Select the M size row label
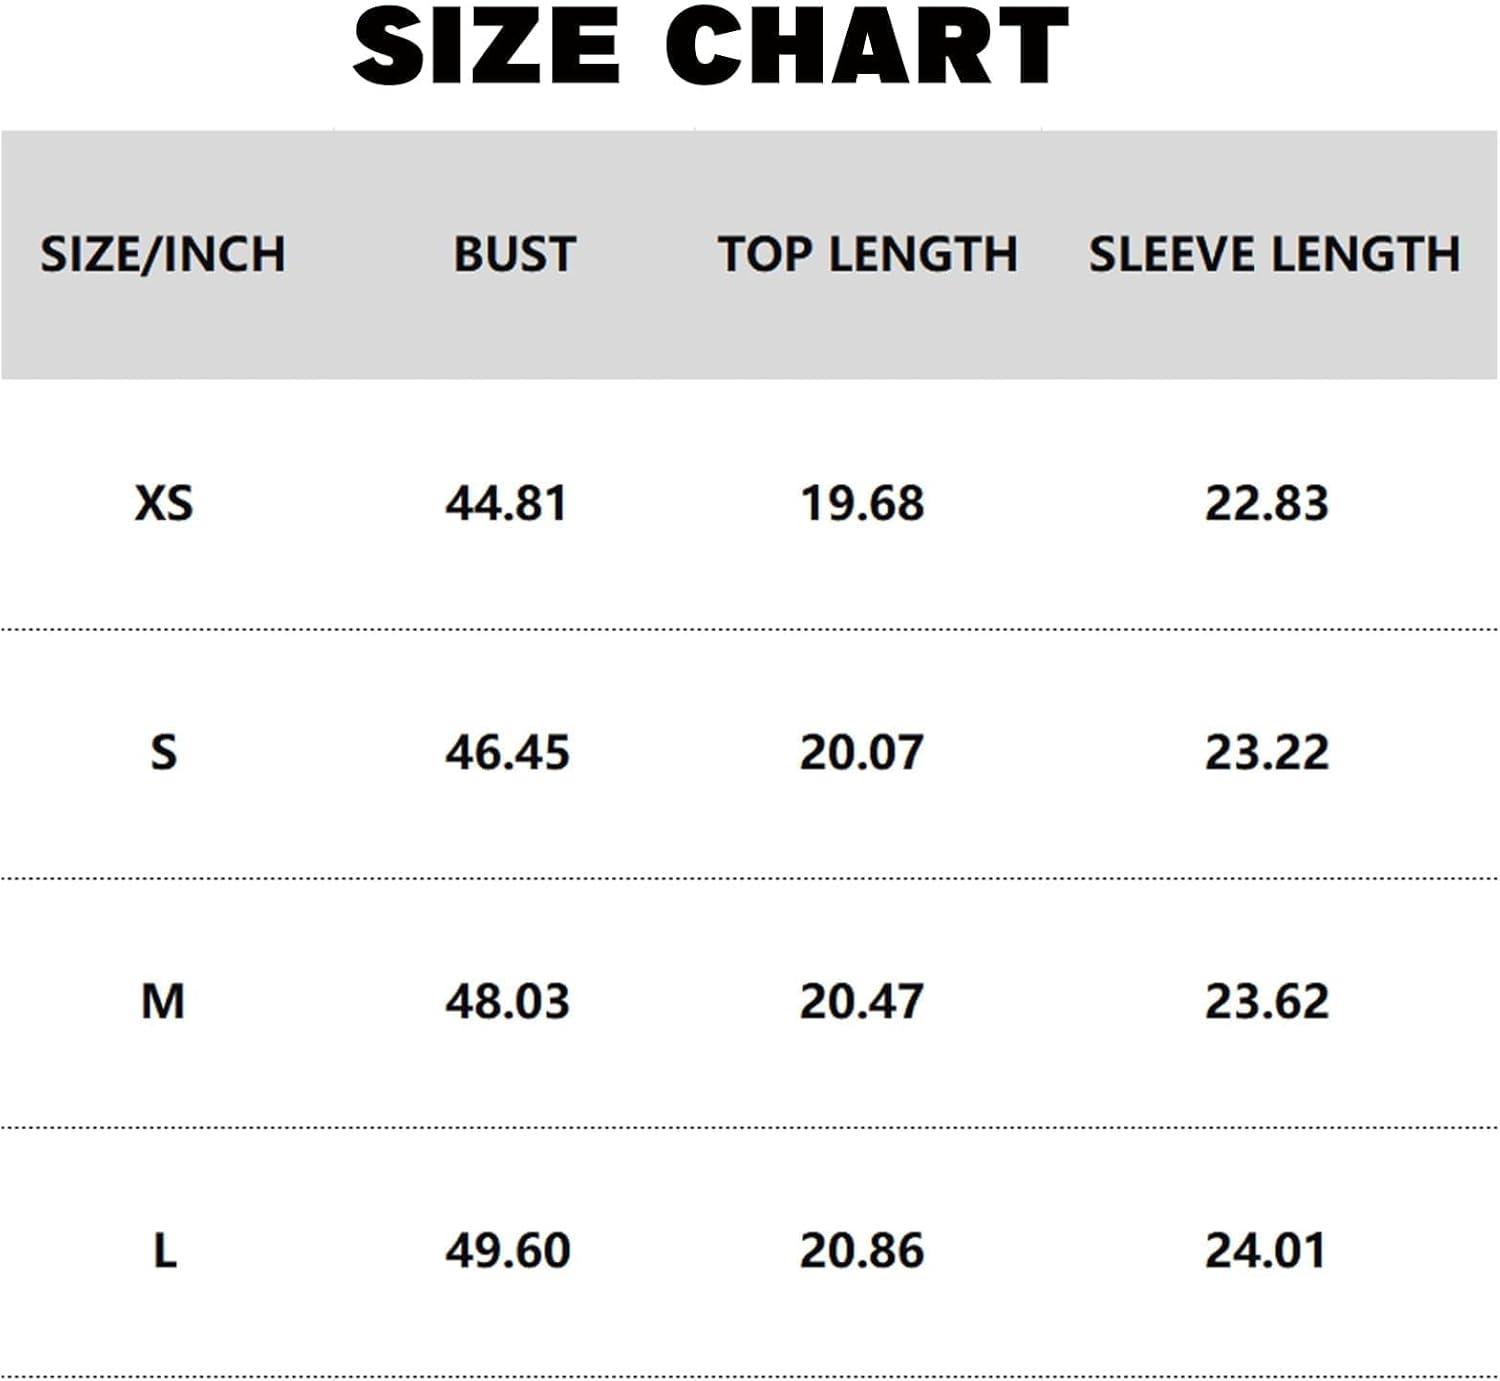This screenshot has width=1500, height=1381. 164,1001
